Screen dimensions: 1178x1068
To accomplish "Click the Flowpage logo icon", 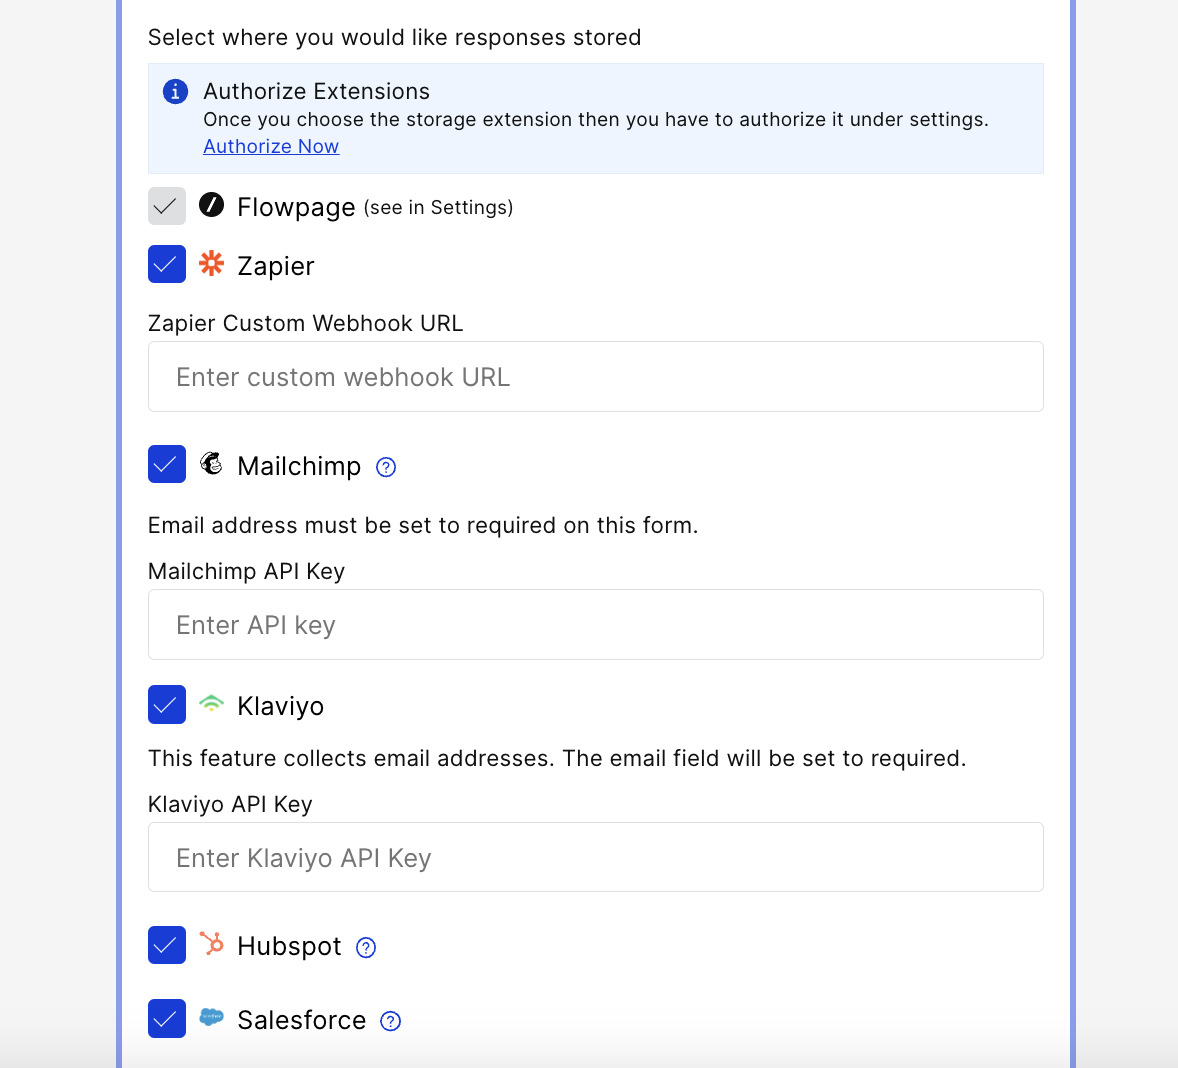I will pyautogui.click(x=211, y=205).
